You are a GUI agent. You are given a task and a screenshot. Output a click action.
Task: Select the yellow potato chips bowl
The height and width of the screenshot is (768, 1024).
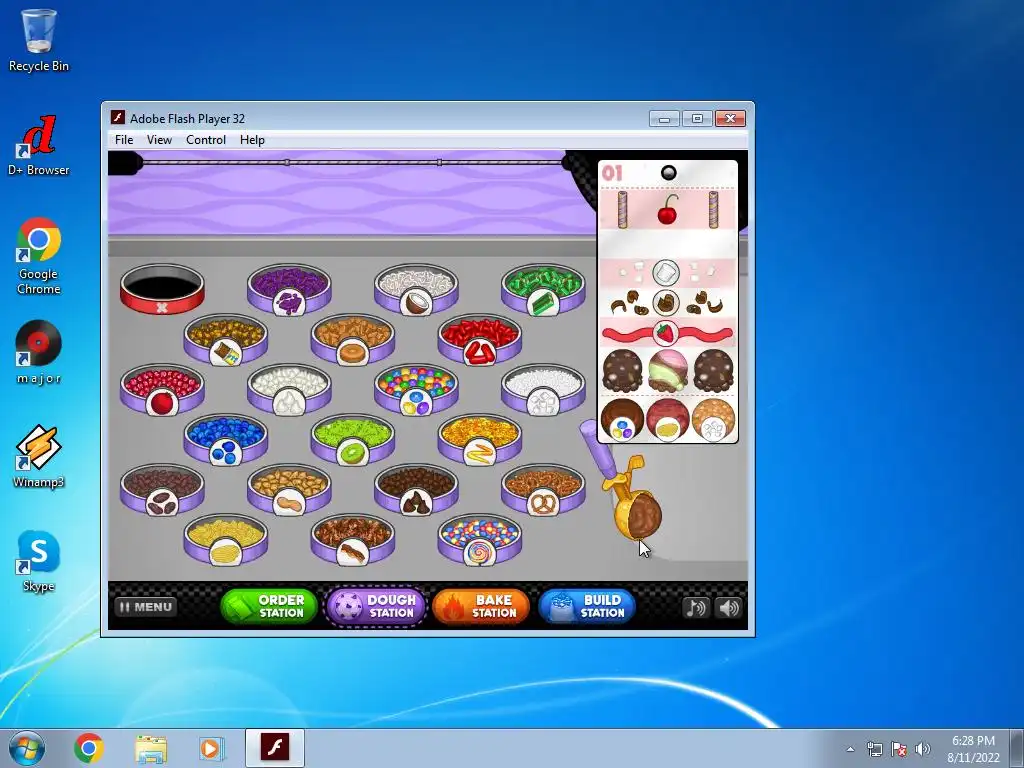(225, 539)
